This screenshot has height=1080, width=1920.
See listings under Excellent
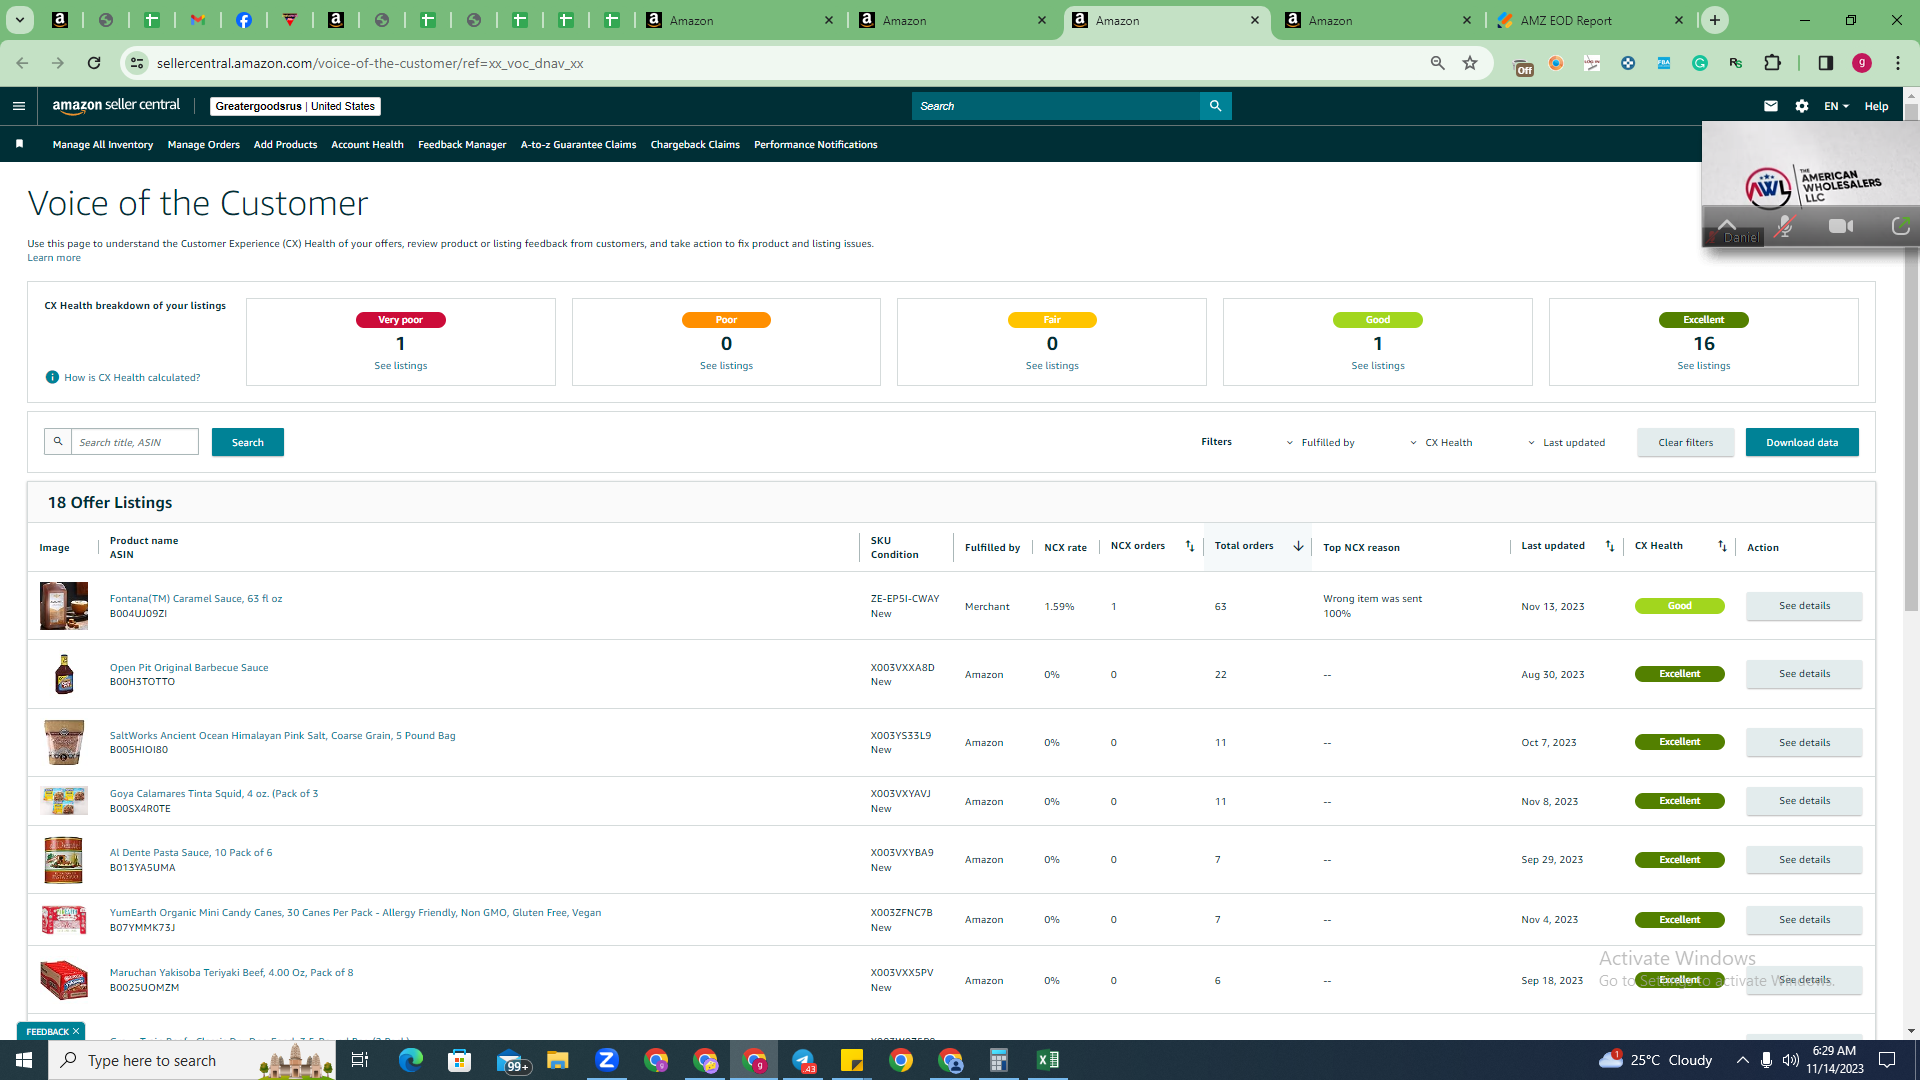1704,366
